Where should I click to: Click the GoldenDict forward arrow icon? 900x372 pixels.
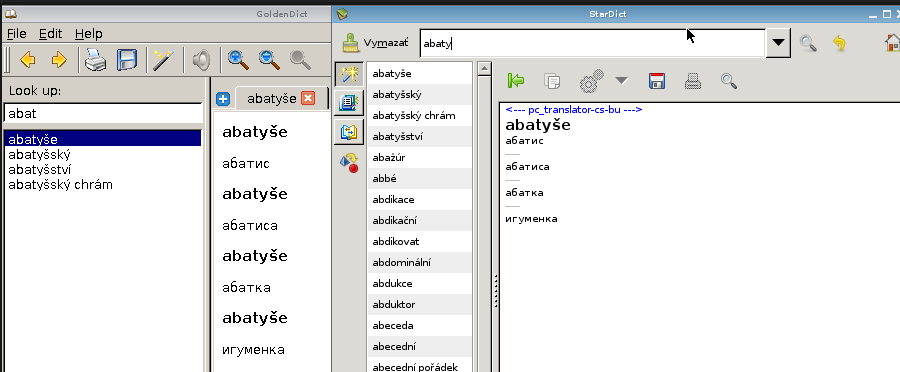pos(59,60)
